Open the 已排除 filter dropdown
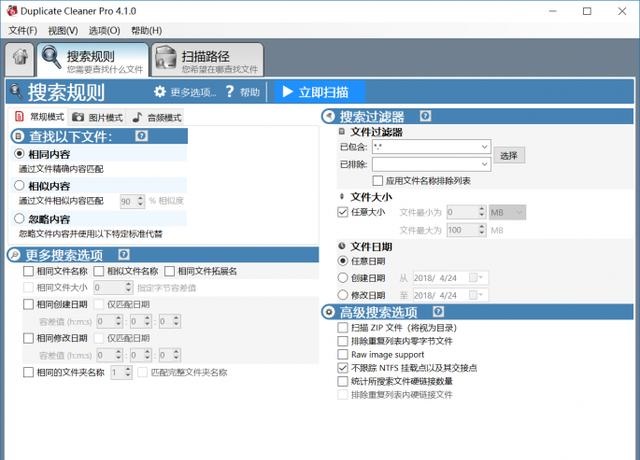Screen dimensions: 640x460 (x=484, y=164)
